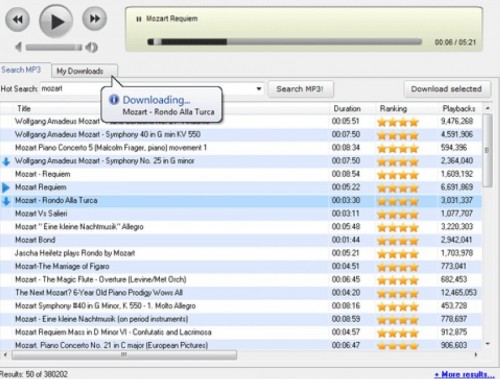Expand the Hot Search dropdown arrow
This screenshot has width=500, height=379.
[259, 89]
